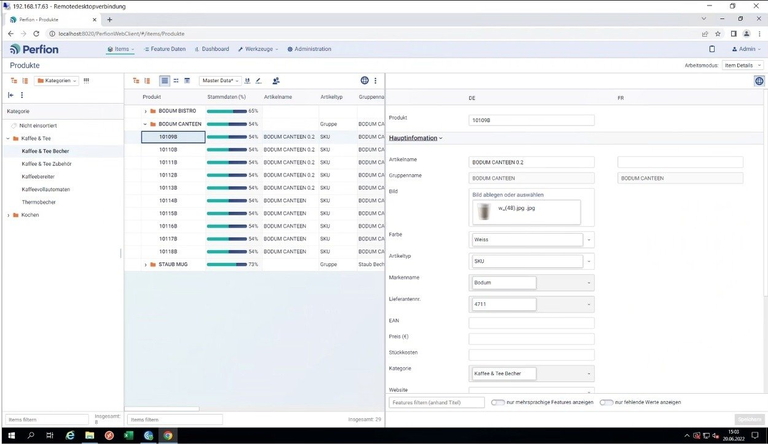The width and height of the screenshot is (768, 444).
Task: Switch to the card view icon in product toolbar
Action: [187, 81]
